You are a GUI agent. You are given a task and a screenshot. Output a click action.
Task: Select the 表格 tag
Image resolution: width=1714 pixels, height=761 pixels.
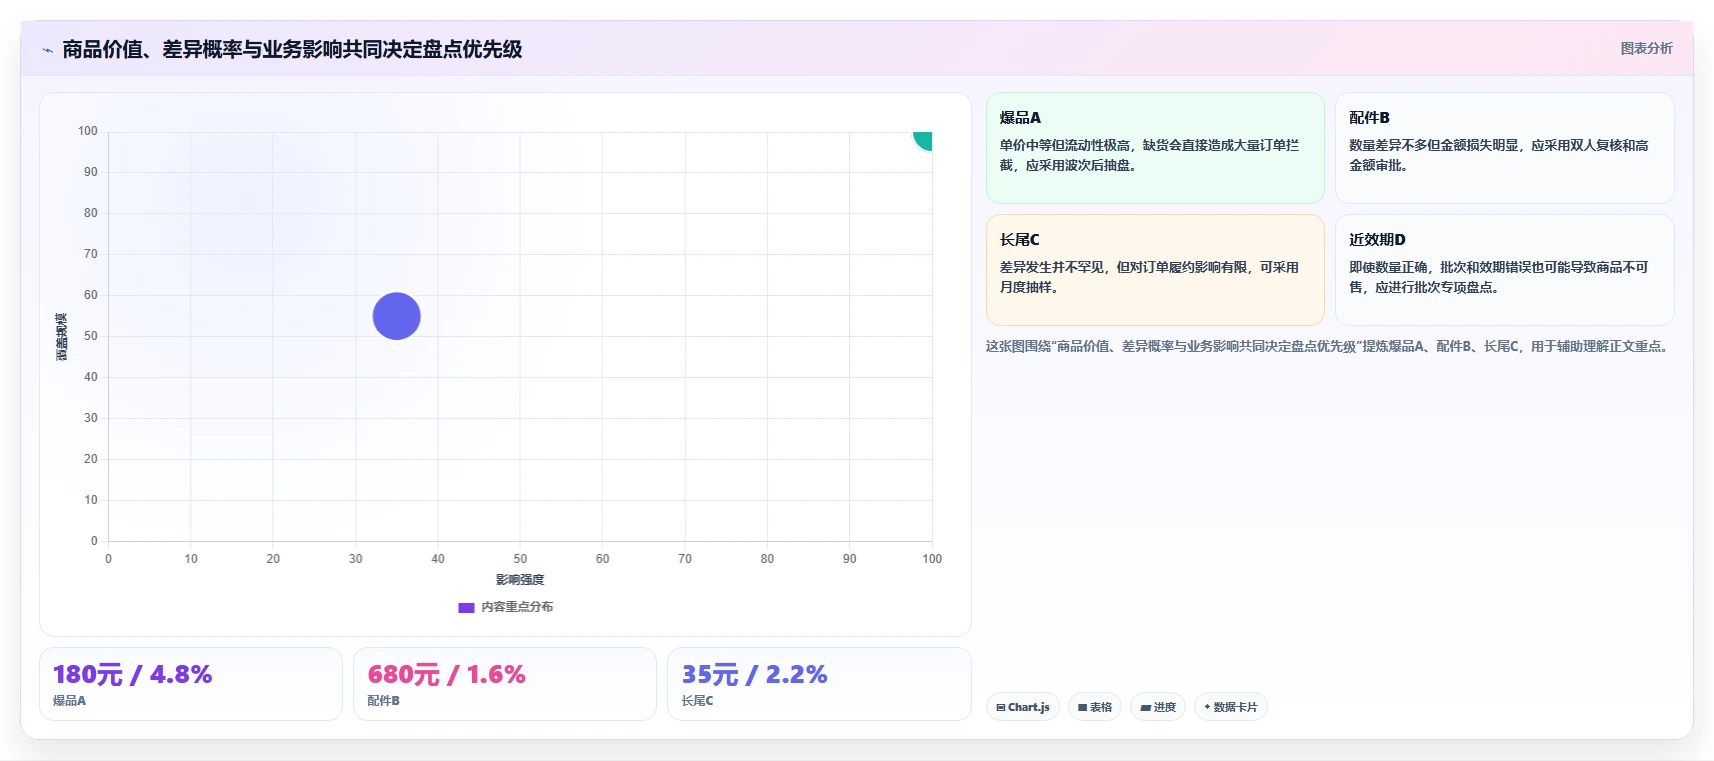[x=1095, y=707]
